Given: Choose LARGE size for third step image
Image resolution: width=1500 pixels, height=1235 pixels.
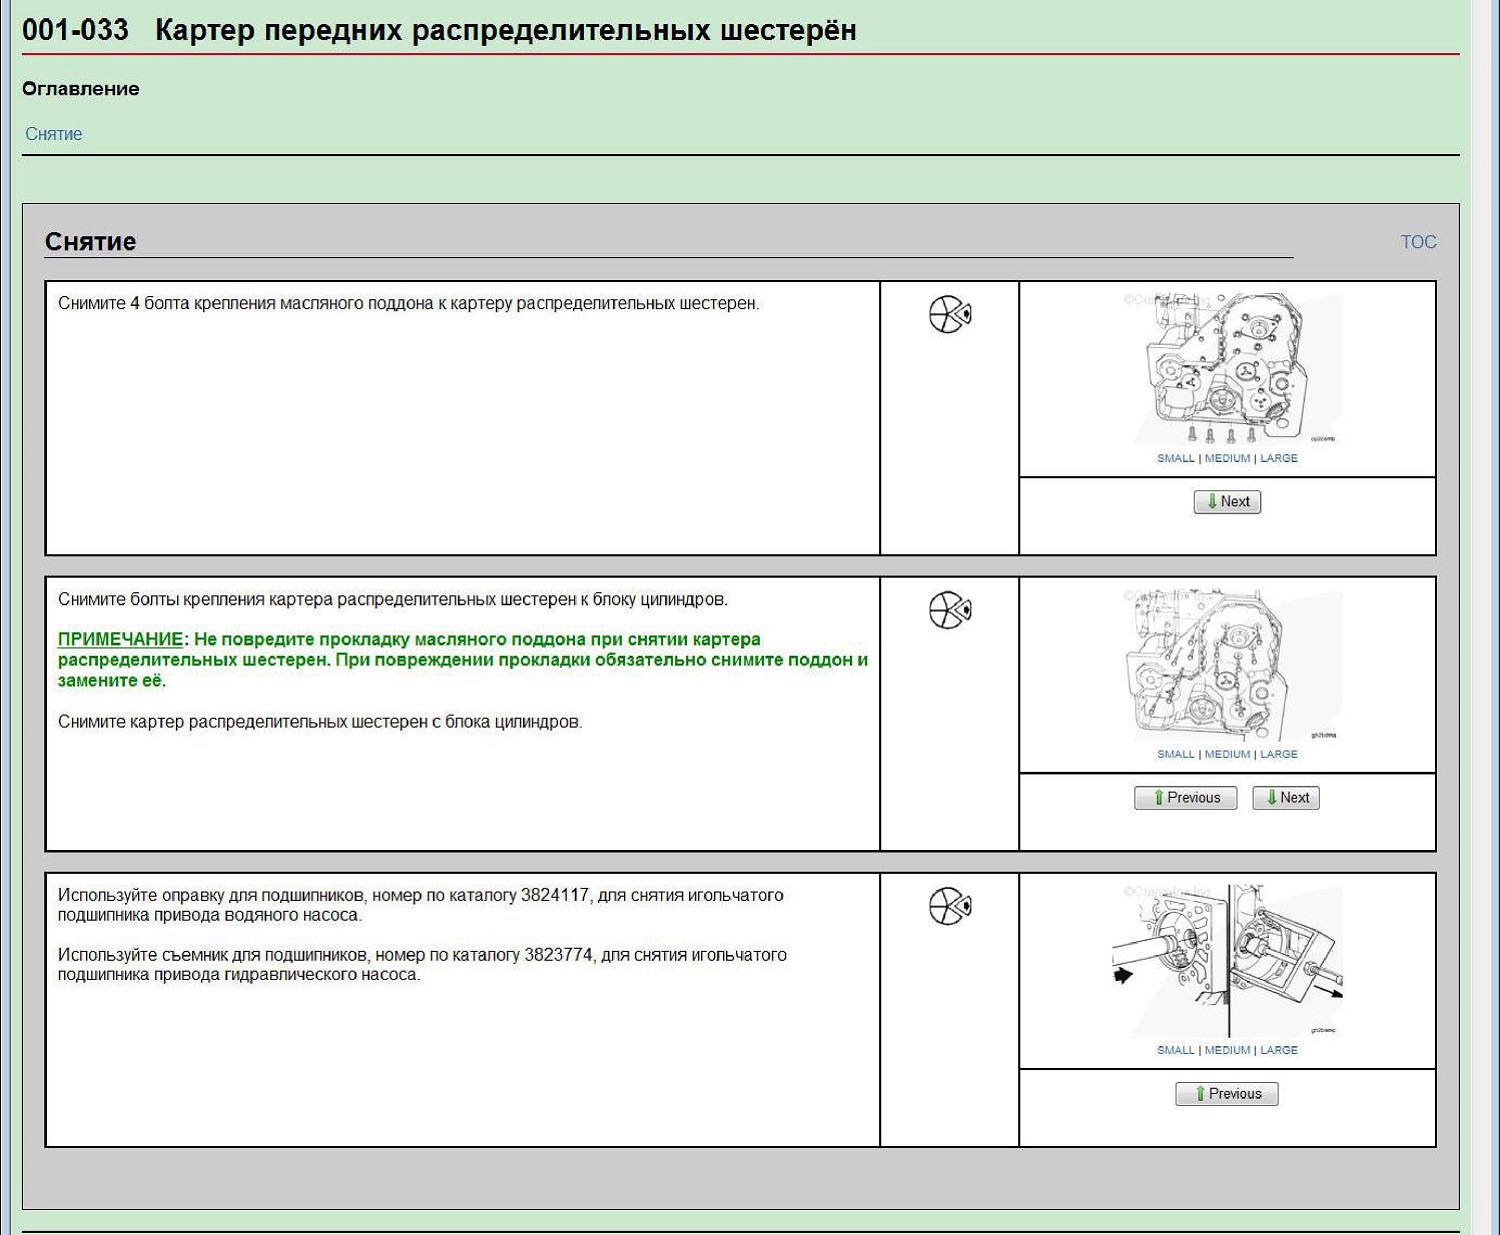Looking at the screenshot, I should coord(1279,1050).
